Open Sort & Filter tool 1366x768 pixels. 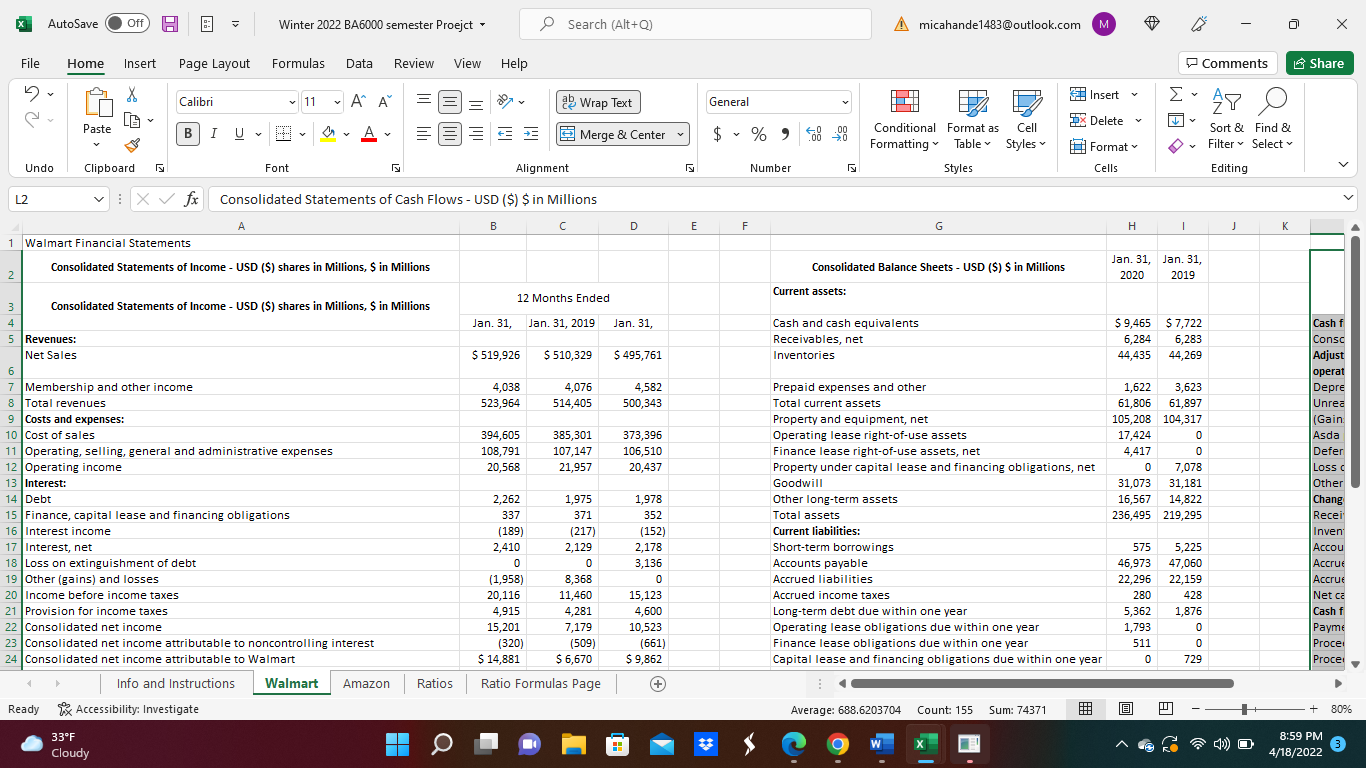click(1226, 120)
